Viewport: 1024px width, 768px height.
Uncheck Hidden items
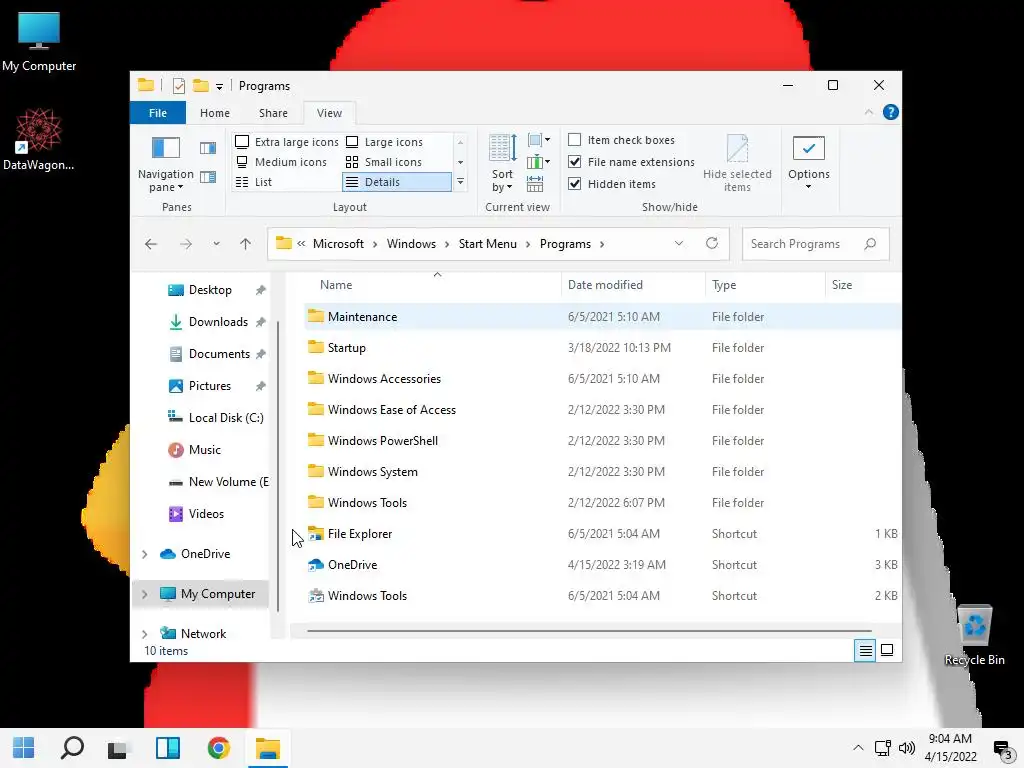[x=612, y=184]
